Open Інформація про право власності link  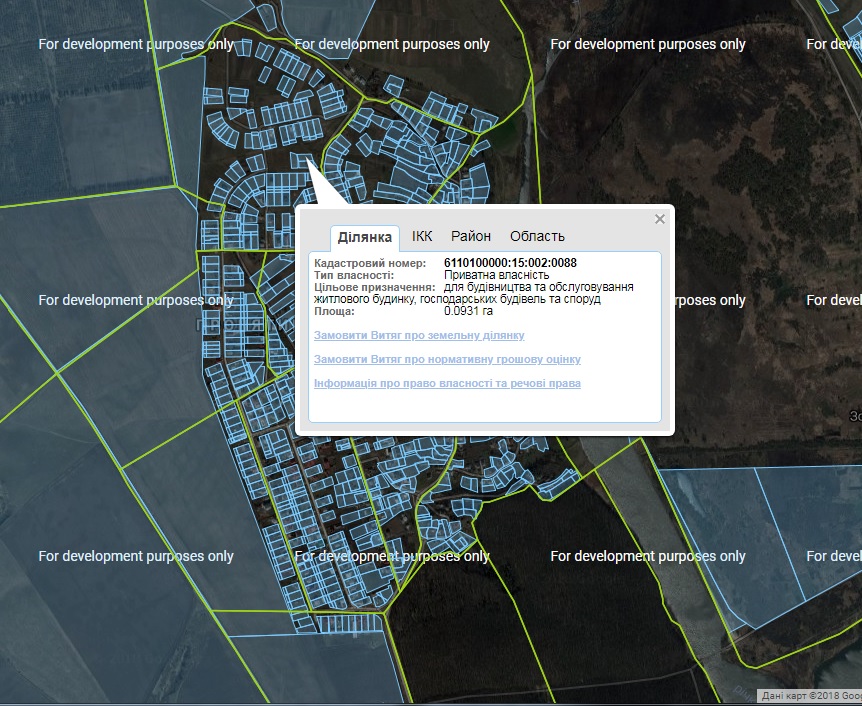point(447,383)
